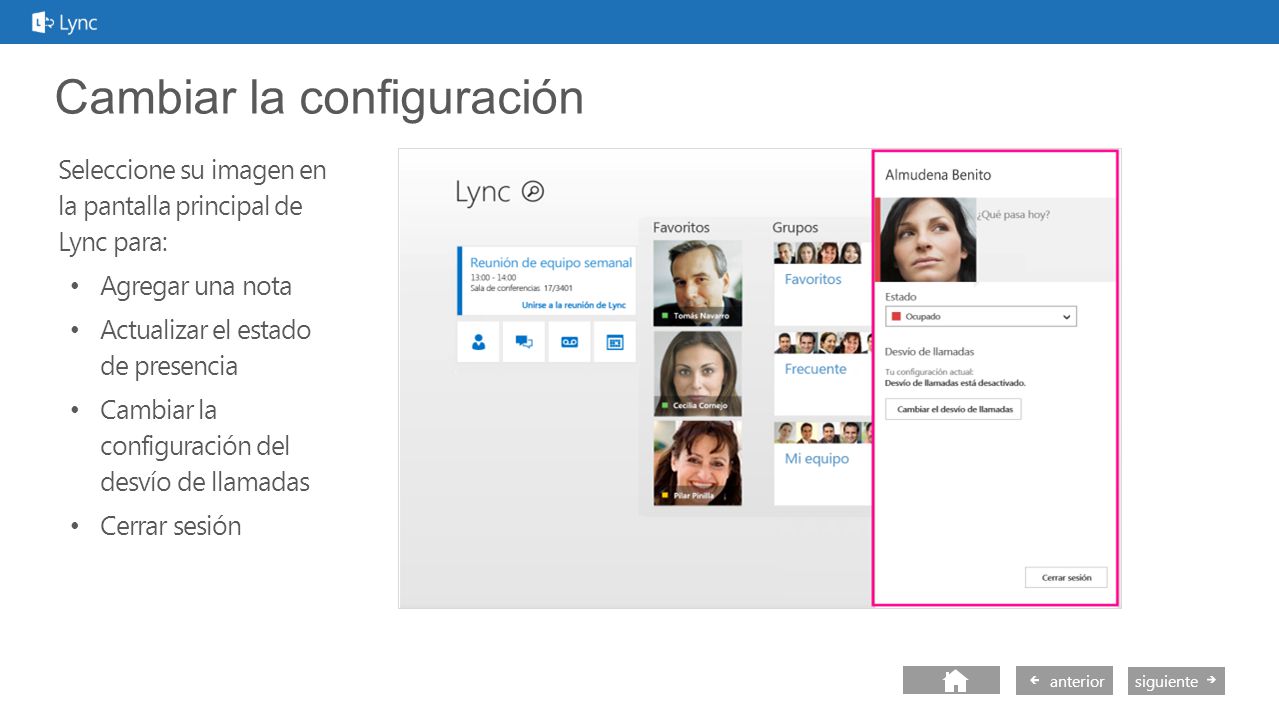
Task: Open the Estado dropdown showing Ocupado
Action: tap(981, 317)
